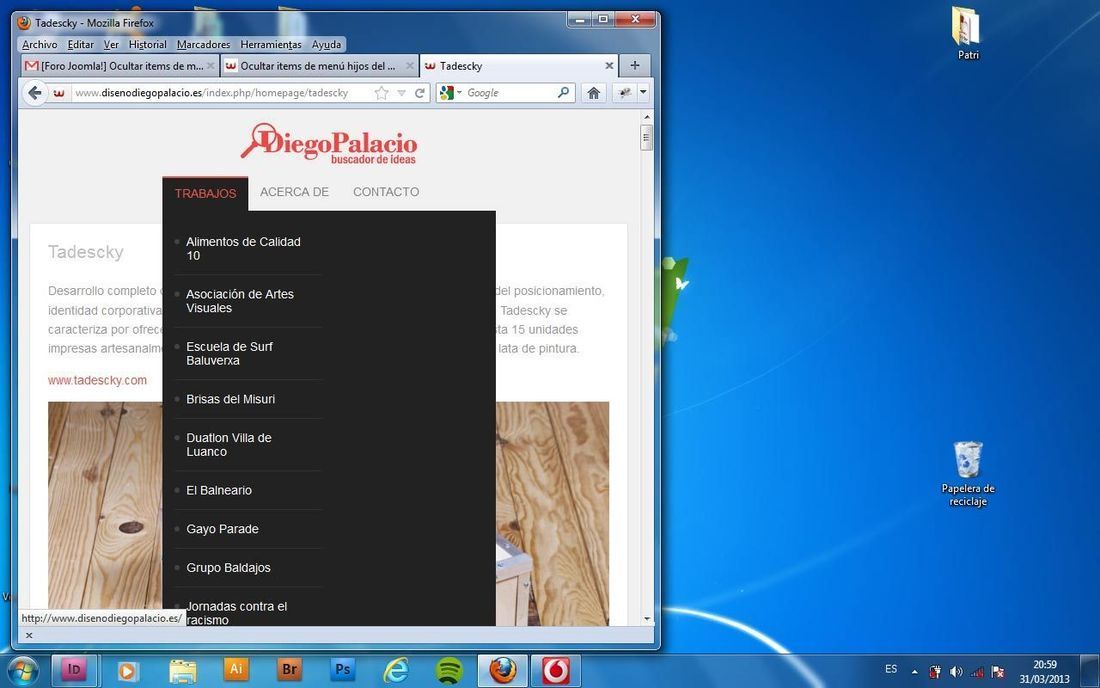This screenshot has width=1100, height=688.
Task: Click the address bar URL field
Action: [x=221, y=93]
